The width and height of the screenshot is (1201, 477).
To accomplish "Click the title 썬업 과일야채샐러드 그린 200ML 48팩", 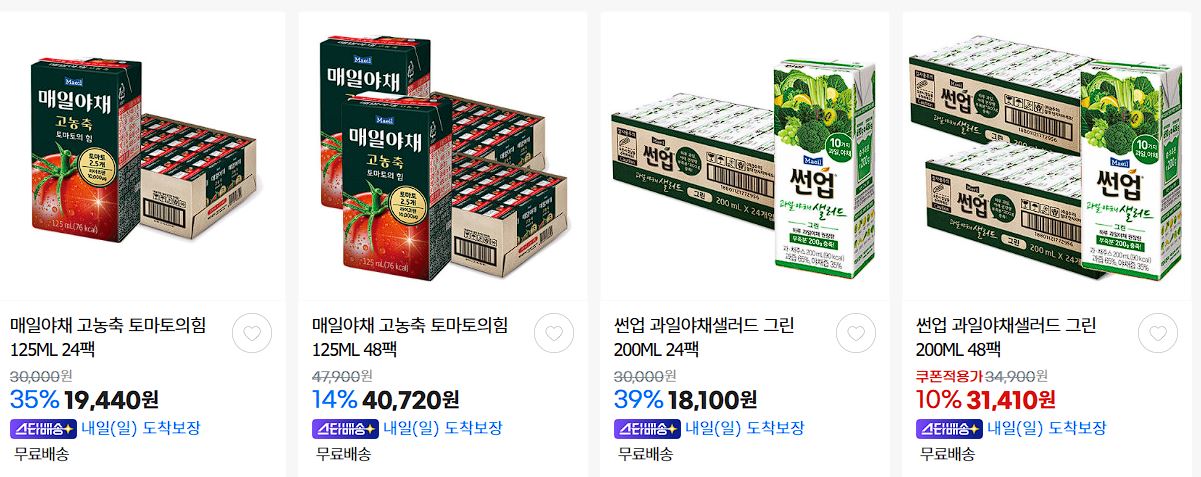I will pyautogui.click(x=1006, y=337).
